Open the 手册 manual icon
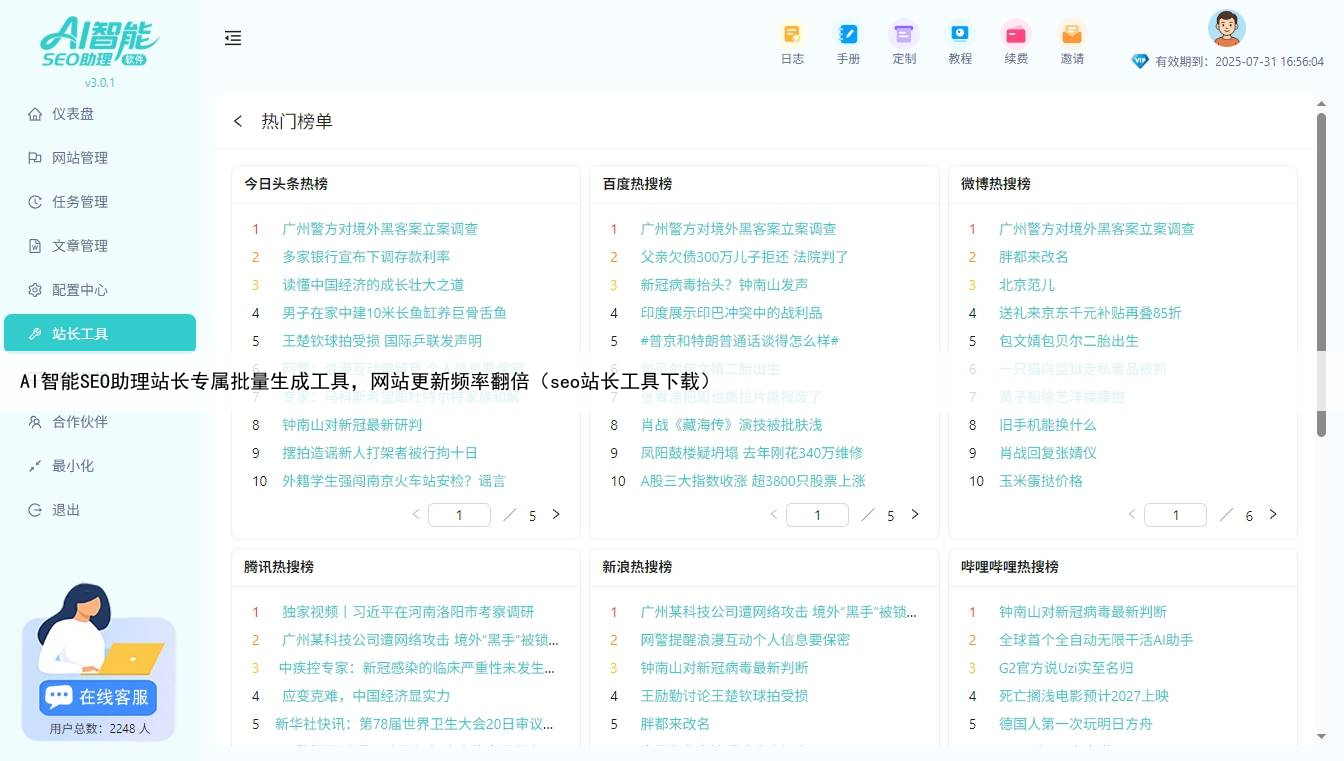Screen dimensions: 1344x761 (848, 35)
